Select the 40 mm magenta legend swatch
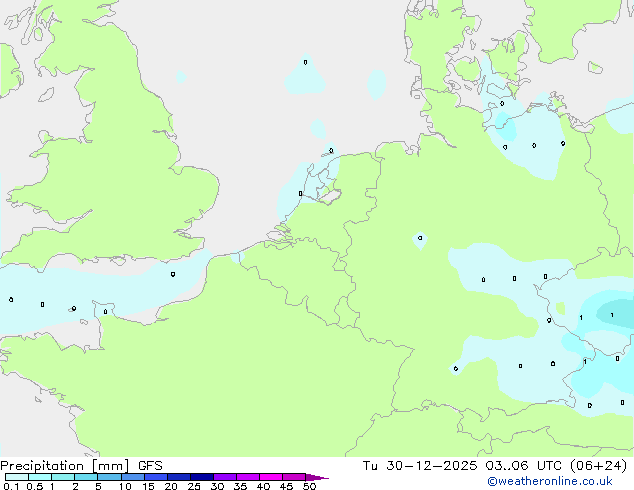Screen dimensions: 634x490 click(271, 477)
